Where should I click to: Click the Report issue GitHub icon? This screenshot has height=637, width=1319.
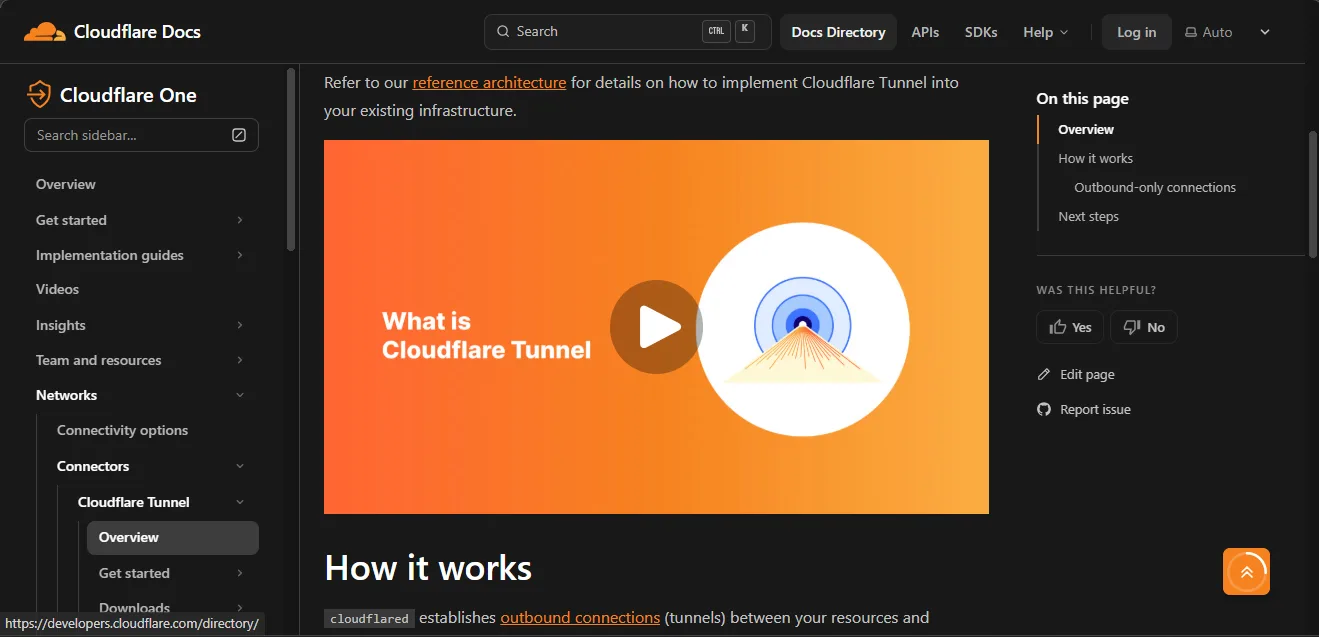pyautogui.click(x=1044, y=410)
